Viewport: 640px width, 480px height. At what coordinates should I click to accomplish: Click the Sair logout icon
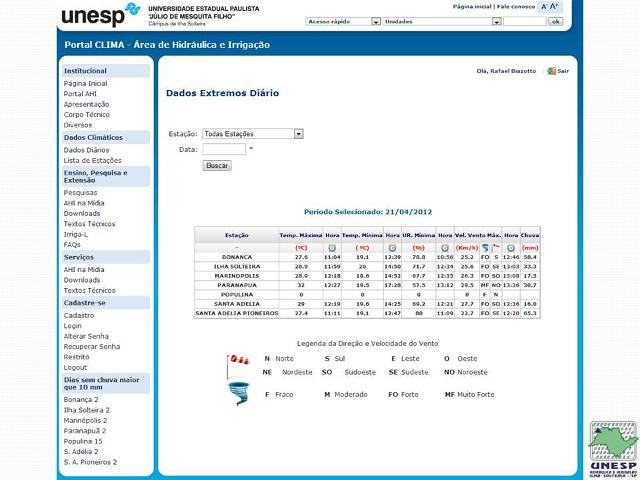tap(551, 71)
